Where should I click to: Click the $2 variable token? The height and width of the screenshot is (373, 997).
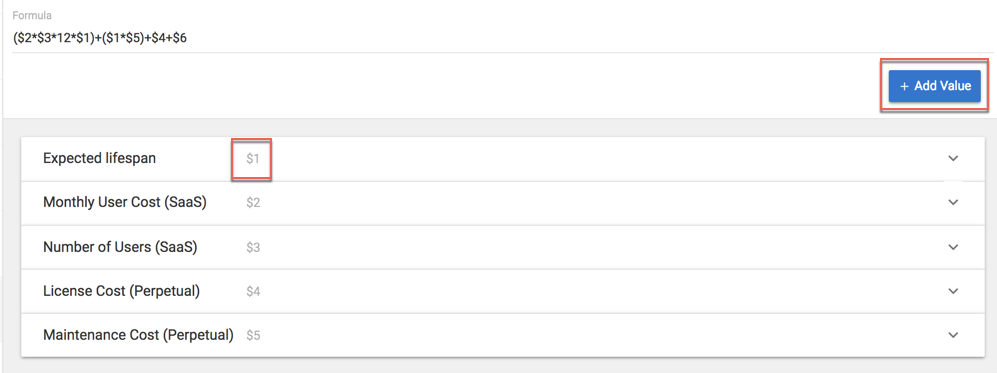coord(253,203)
